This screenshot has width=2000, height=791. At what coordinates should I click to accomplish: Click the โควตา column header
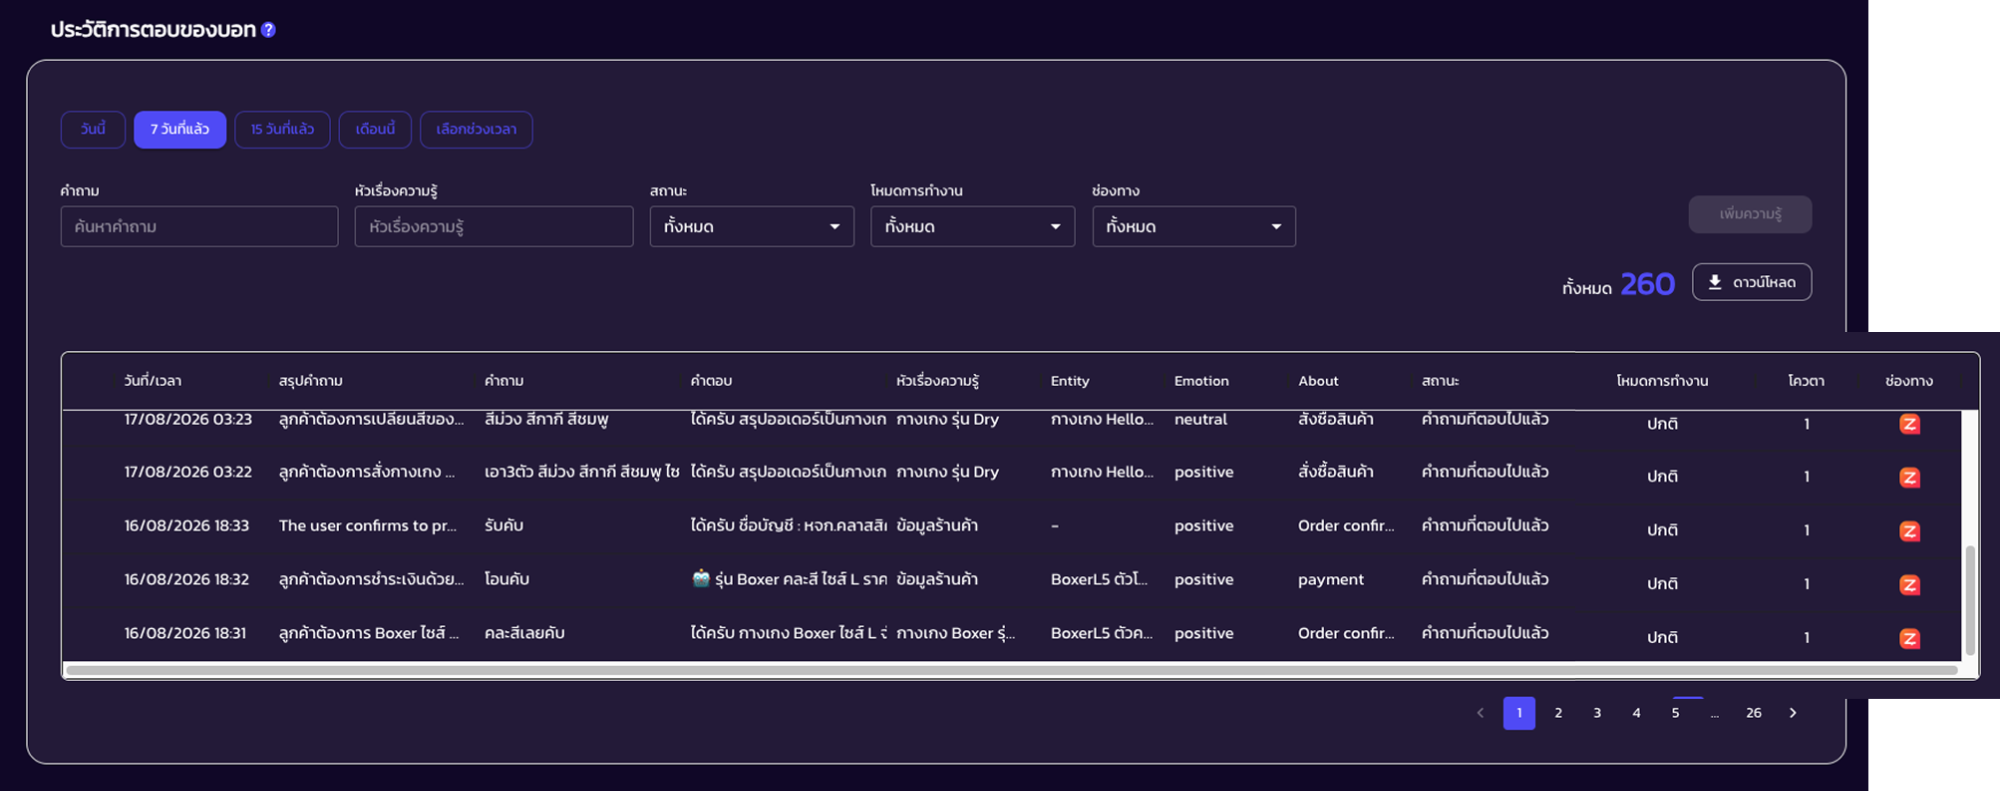pos(1806,381)
